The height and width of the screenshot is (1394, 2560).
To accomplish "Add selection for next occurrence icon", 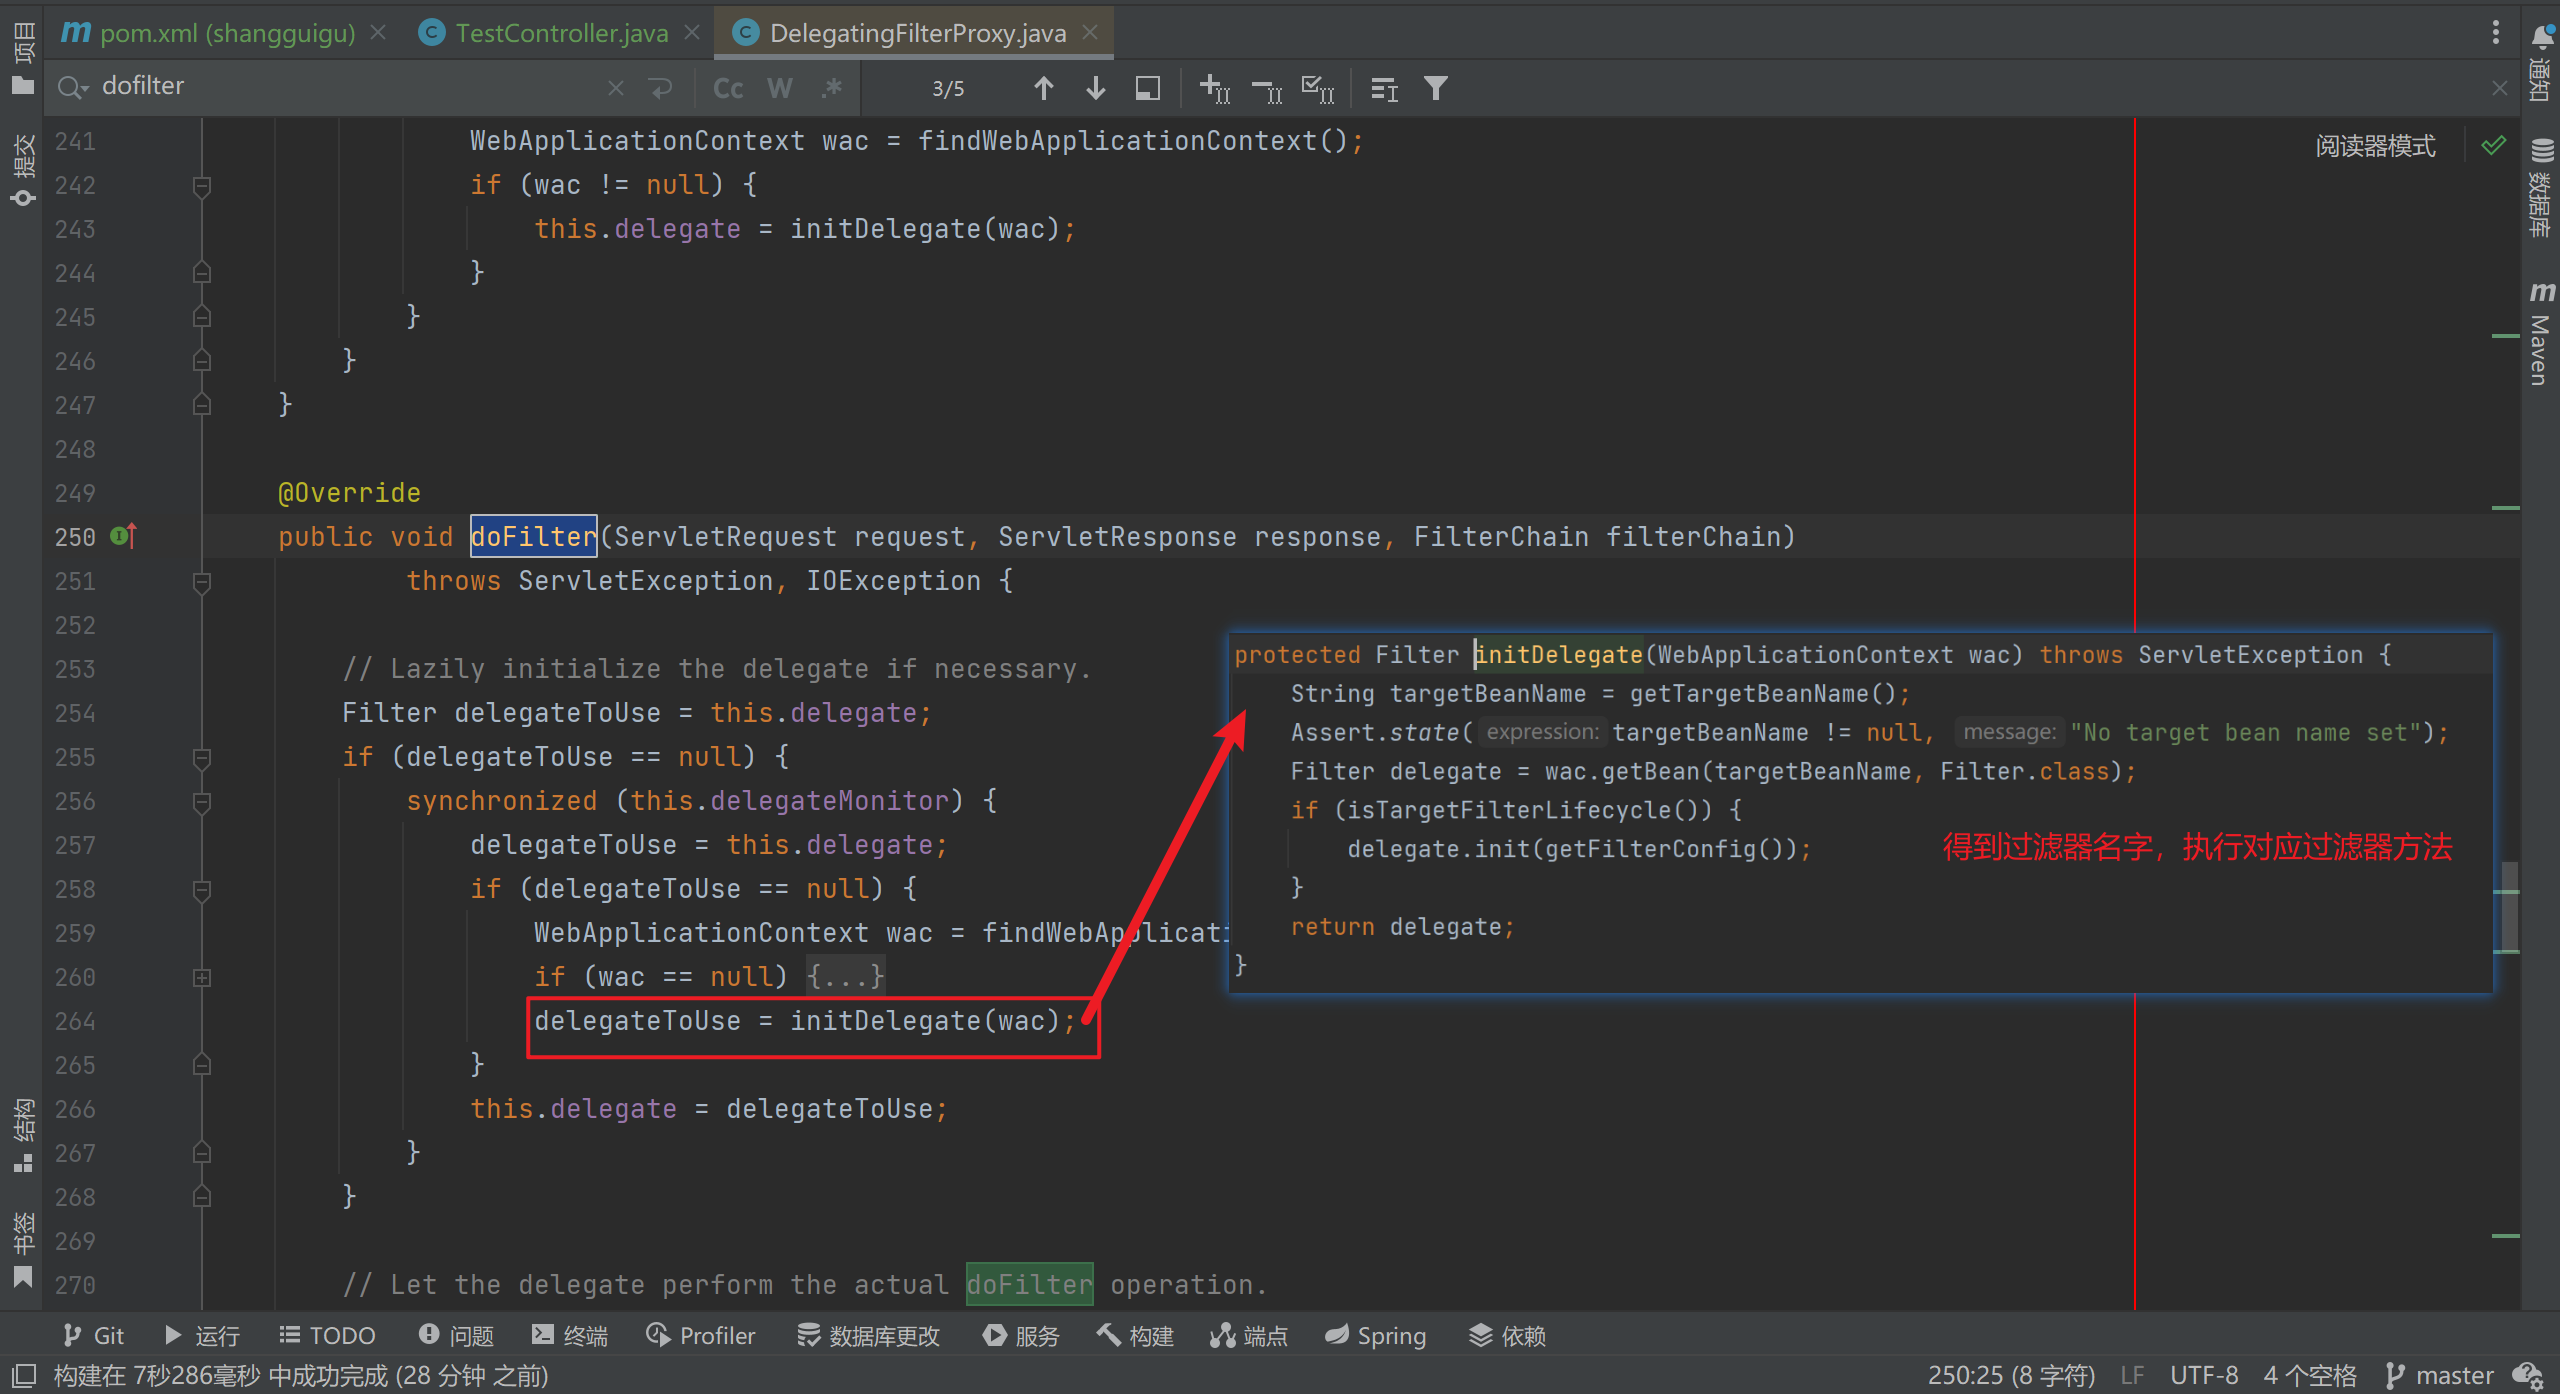I will point(1214,89).
